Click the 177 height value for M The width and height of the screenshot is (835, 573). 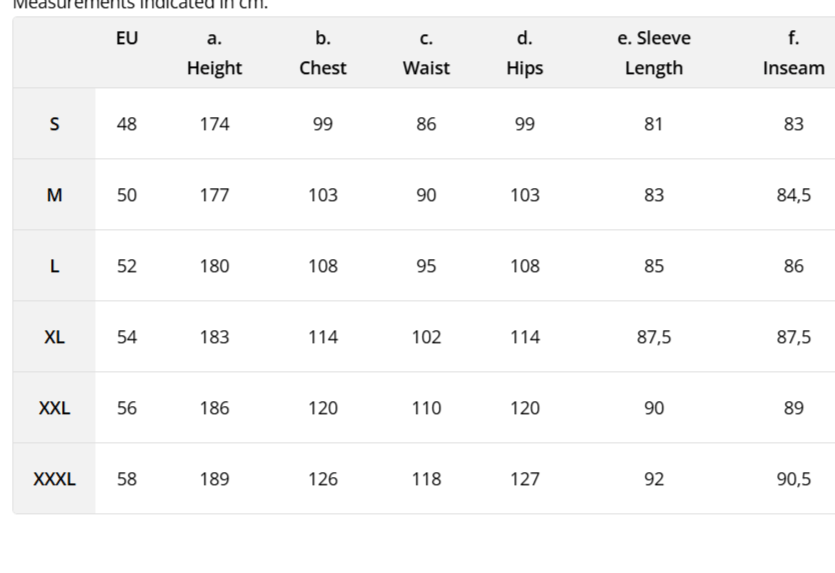(214, 195)
